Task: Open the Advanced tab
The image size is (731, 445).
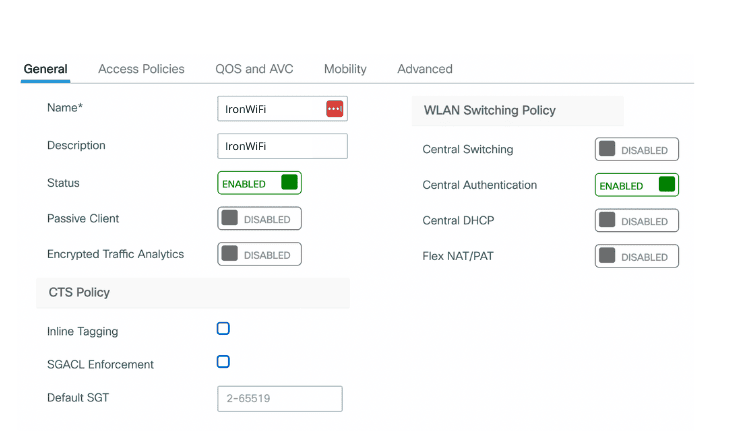Action: (425, 69)
